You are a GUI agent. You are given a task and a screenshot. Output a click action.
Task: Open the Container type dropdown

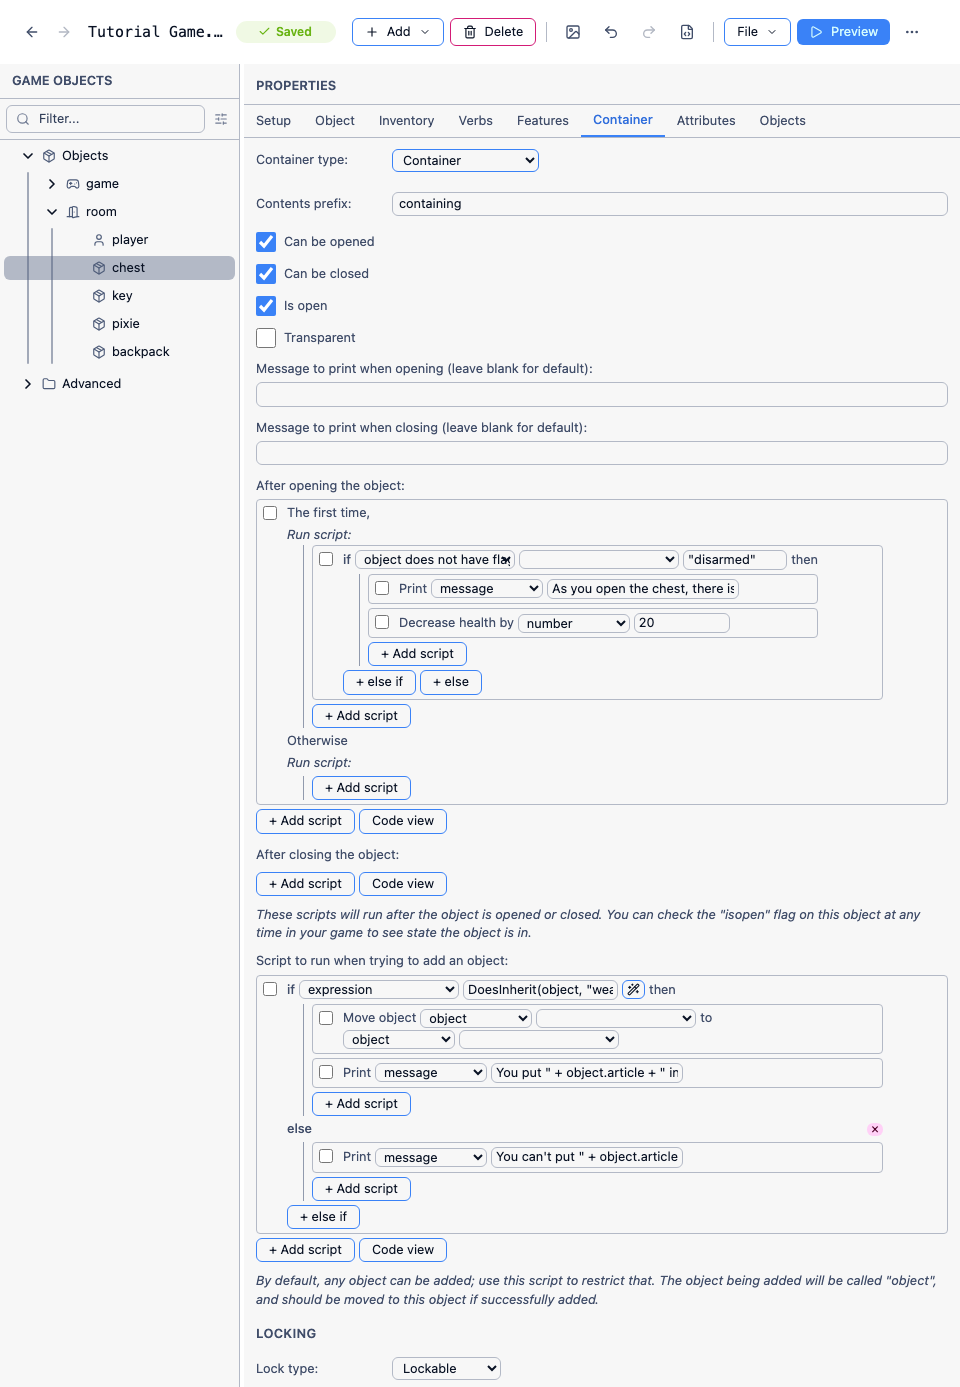(x=465, y=160)
